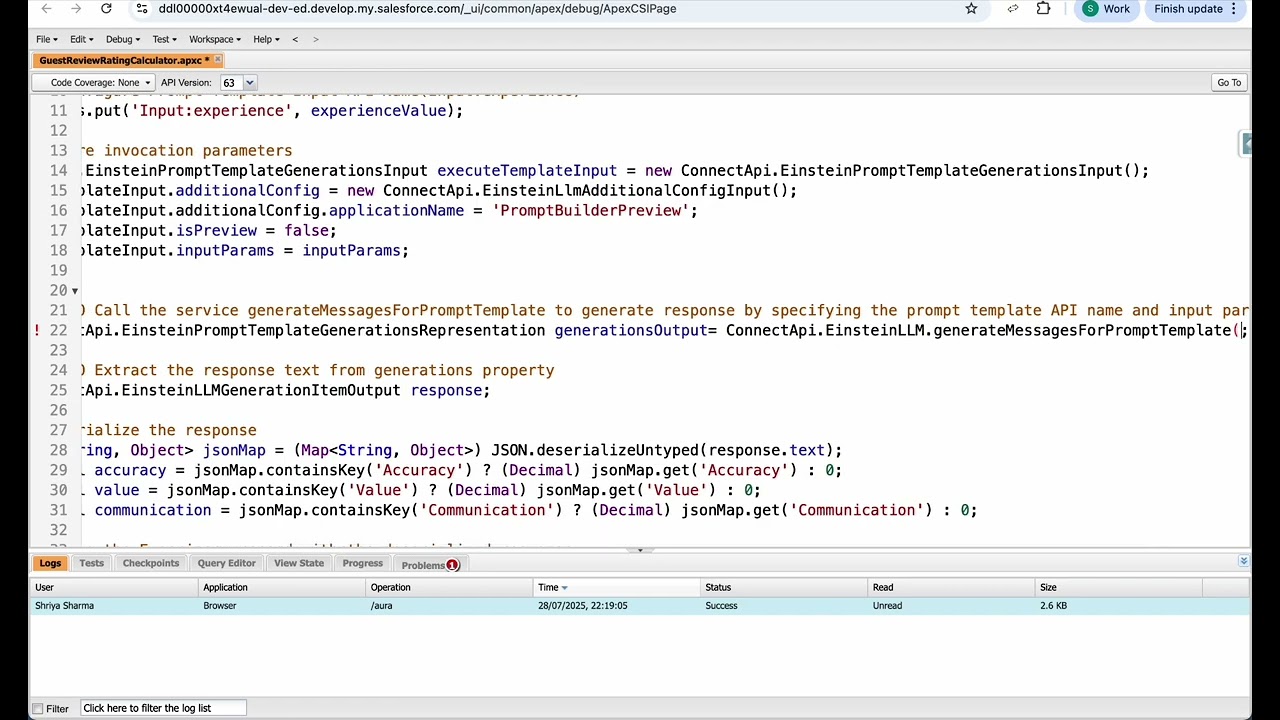Viewport: 1280px width, 720px height.
Task: Open the API Version dropdown arrow
Action: tap(250, 83)
